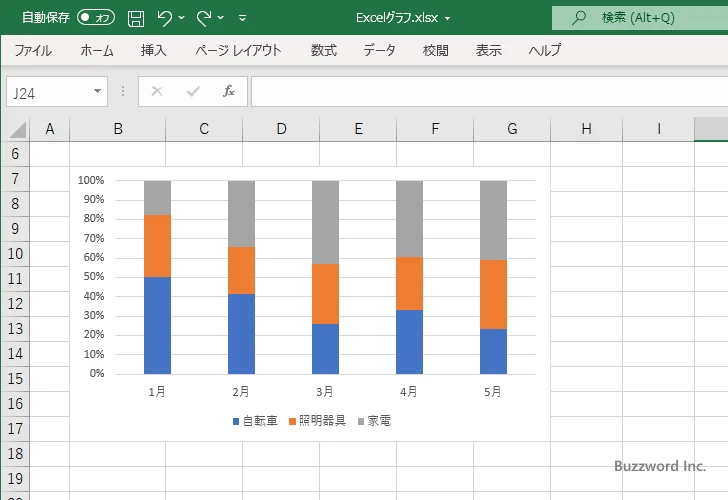Click the 自転車 legend entry

(x=255, y=421)
